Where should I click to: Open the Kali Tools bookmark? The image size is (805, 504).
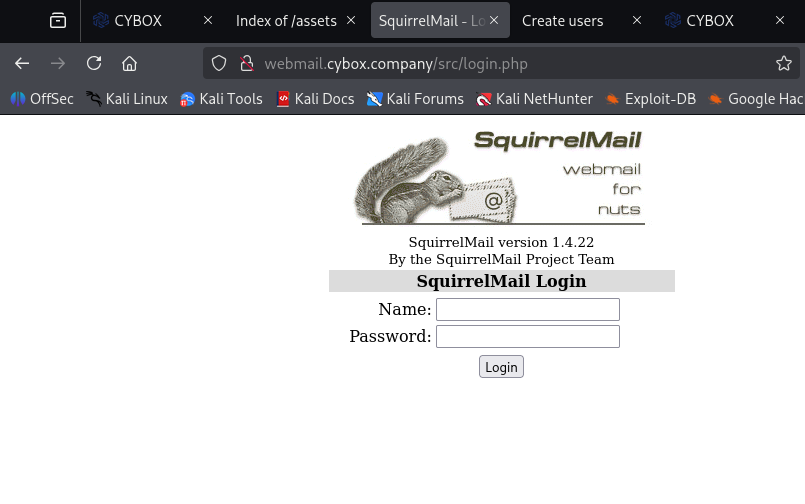221,99
